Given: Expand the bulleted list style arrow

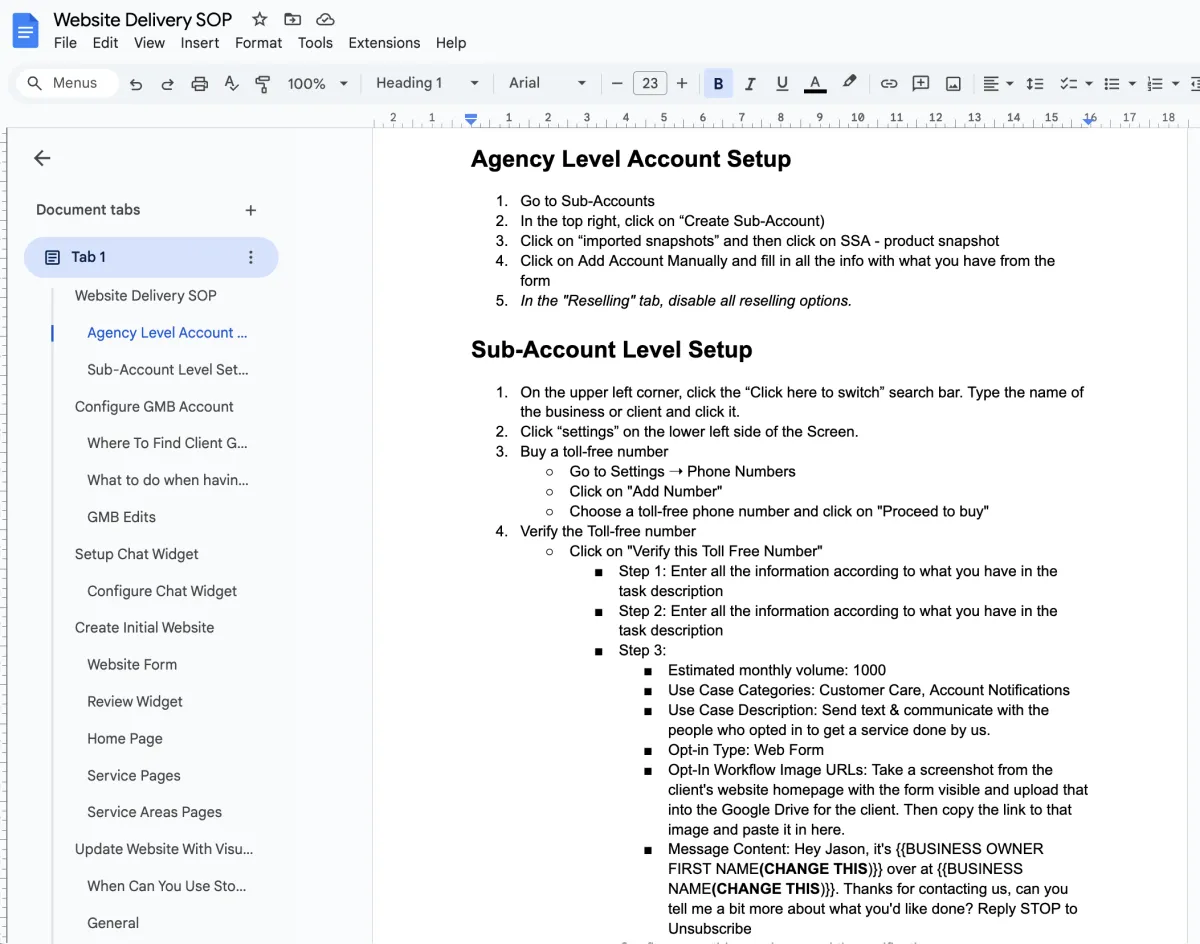Looking at the screenshot, I should coord(1131,84).
